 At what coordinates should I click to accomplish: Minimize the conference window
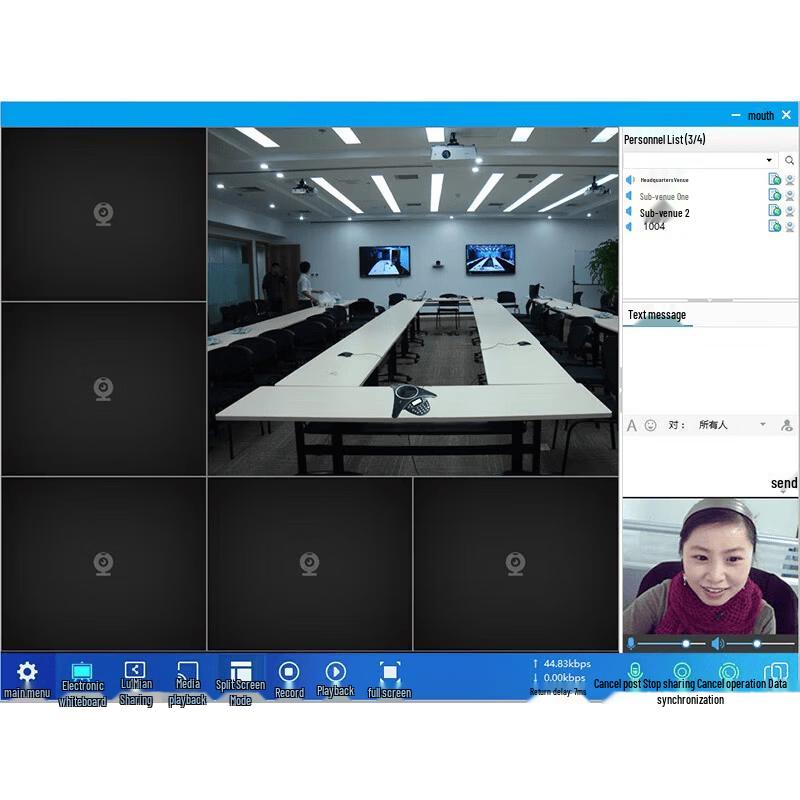click(736, 115)
